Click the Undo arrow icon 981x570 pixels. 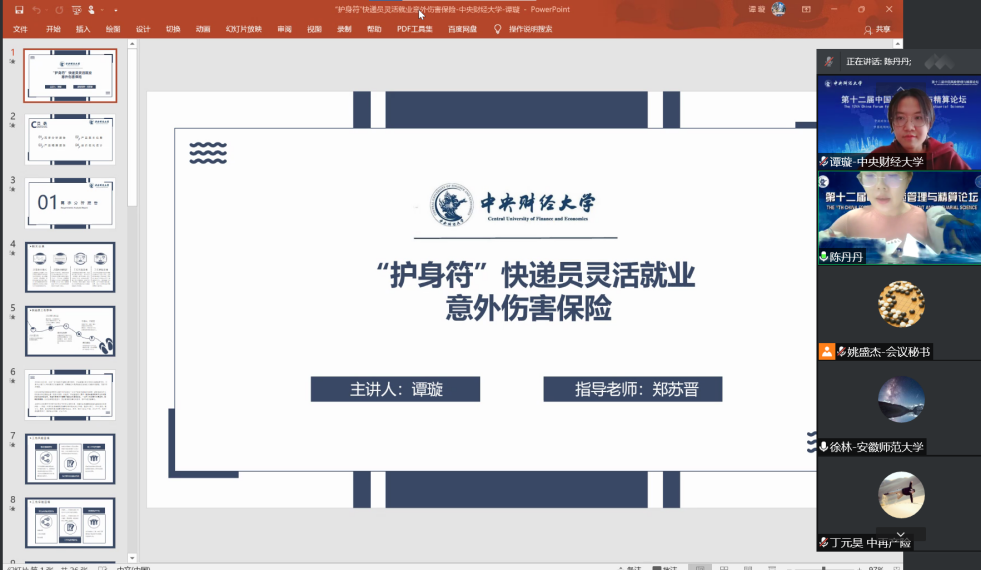[x=36, y=9]
